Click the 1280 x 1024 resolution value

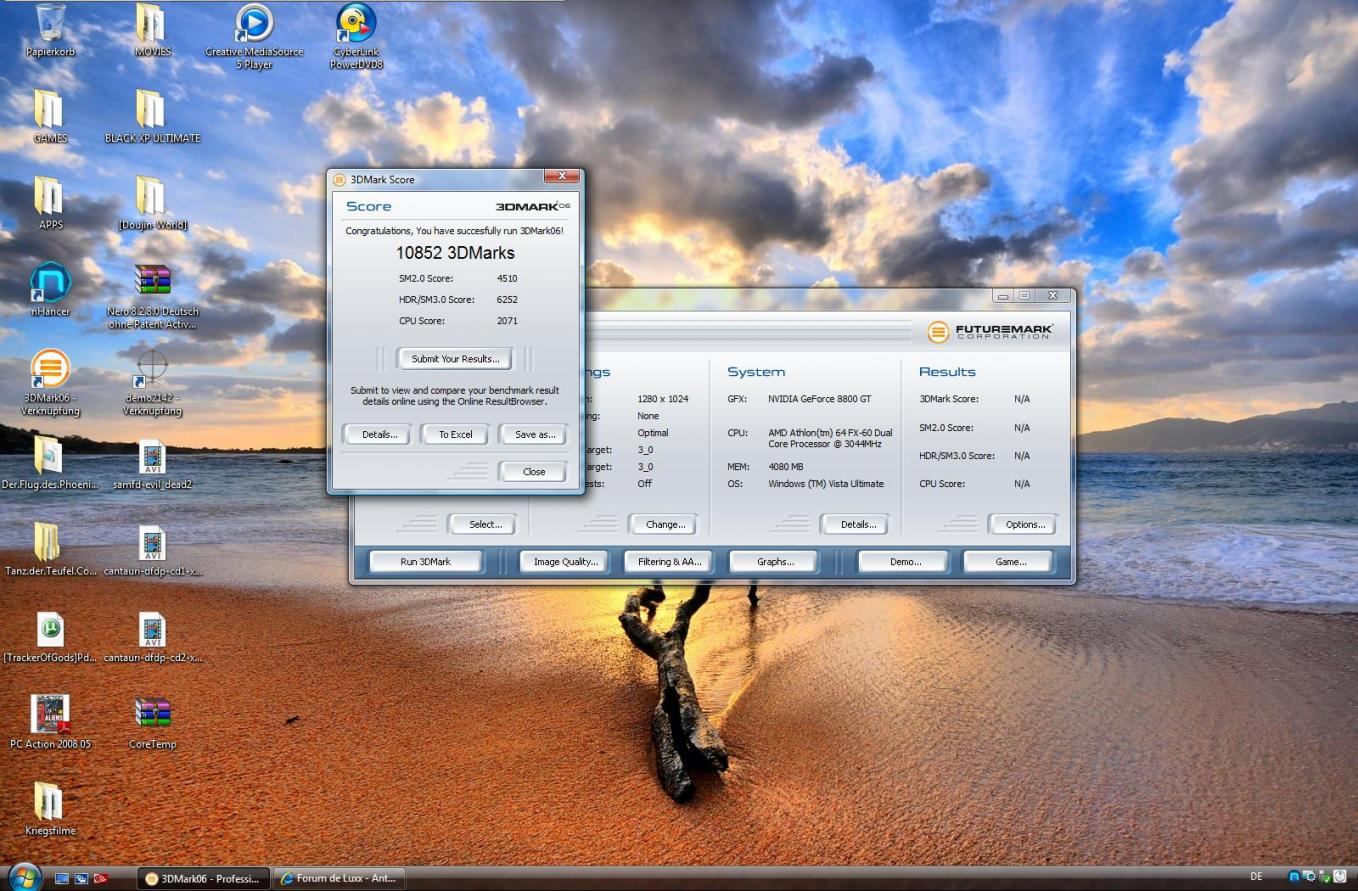point(662,399)
